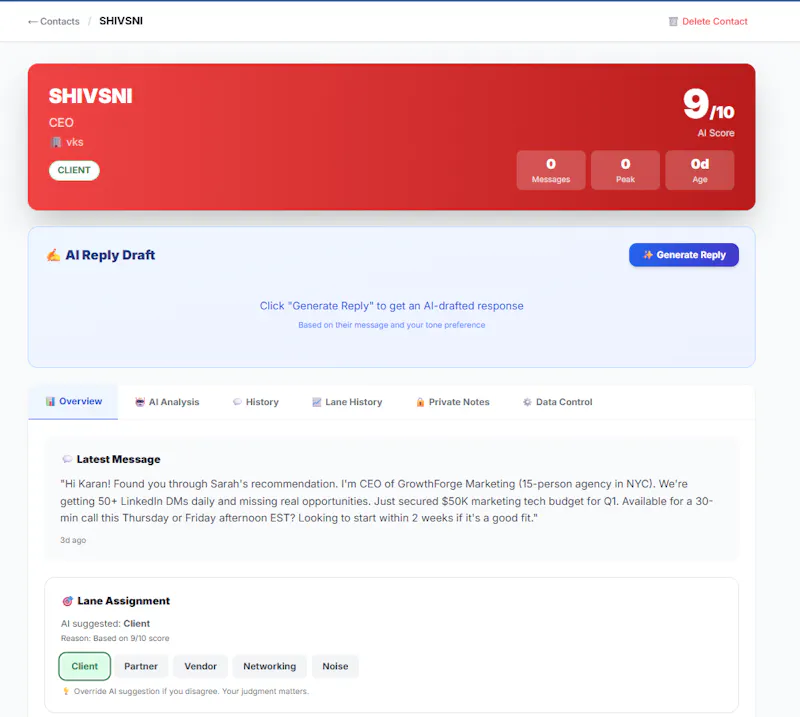Viewport: 800px width, 717px height.
Task: Click the bar chart icon on Overview tab
Action: pyautogui.click(x=51, y=402)
